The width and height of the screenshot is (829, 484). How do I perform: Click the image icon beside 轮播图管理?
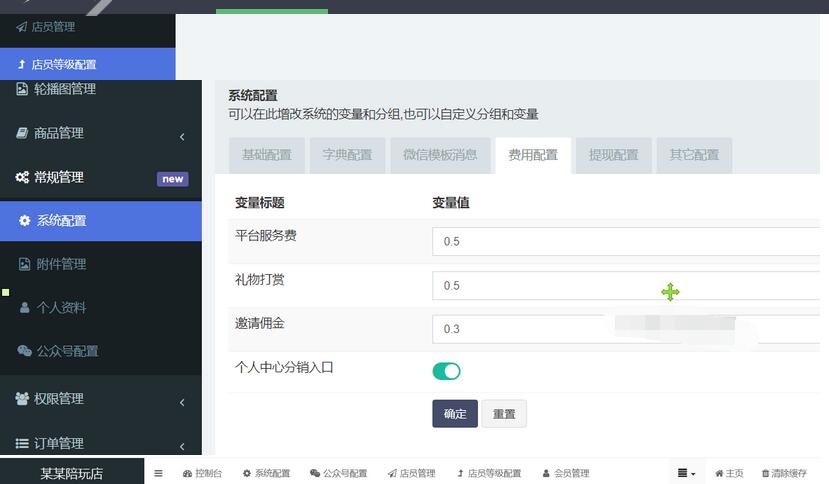coord(22,89)
